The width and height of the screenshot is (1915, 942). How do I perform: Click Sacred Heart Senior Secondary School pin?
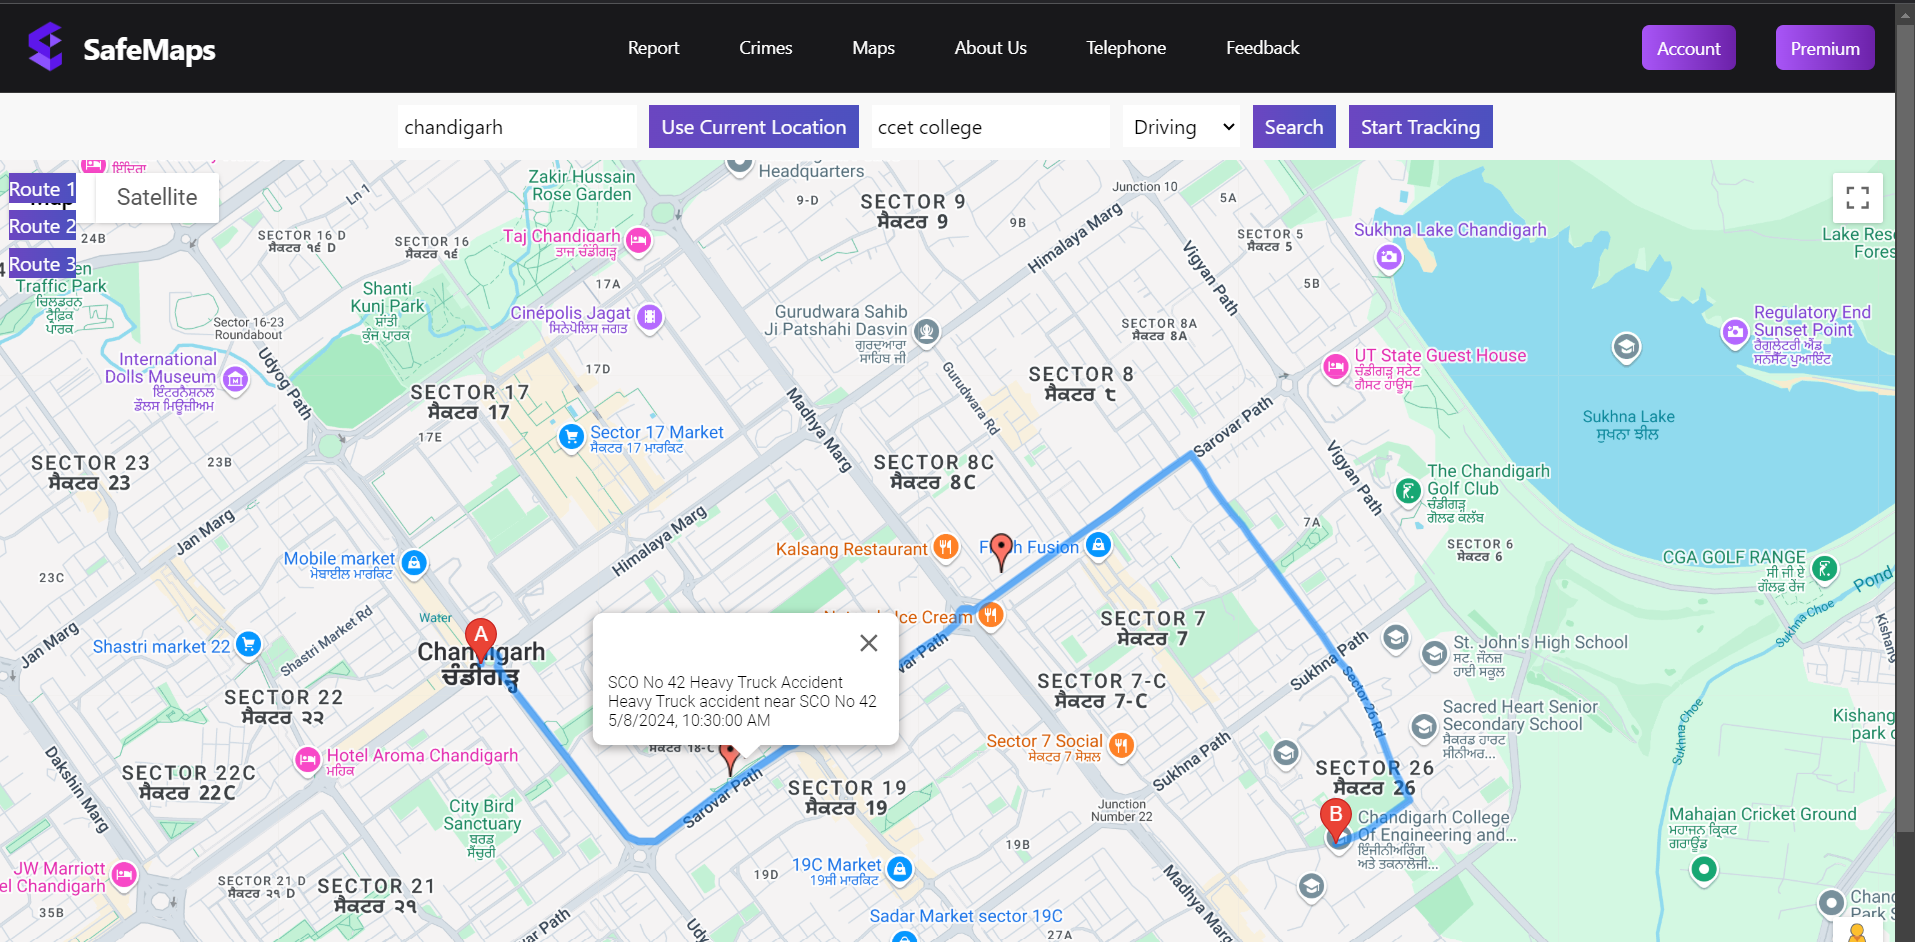pyautogui.click(x=1423, y=727)
